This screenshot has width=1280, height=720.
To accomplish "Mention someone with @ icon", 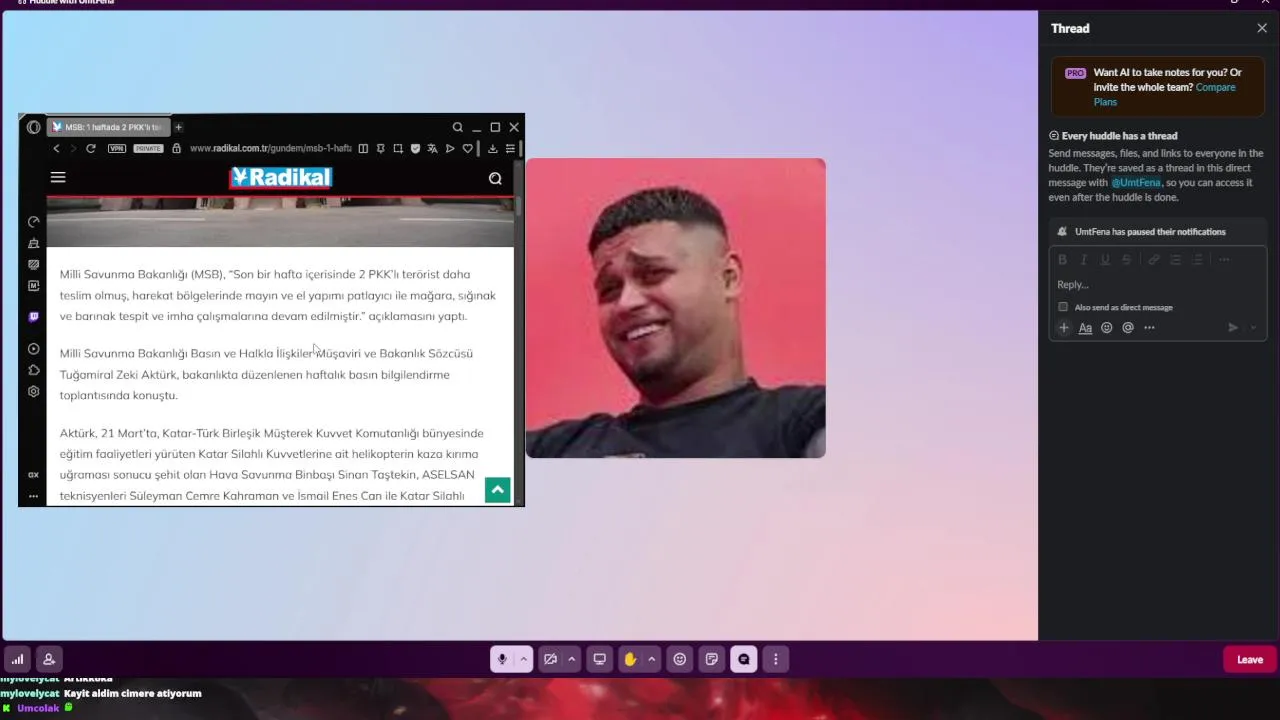I will point(1128,328).
